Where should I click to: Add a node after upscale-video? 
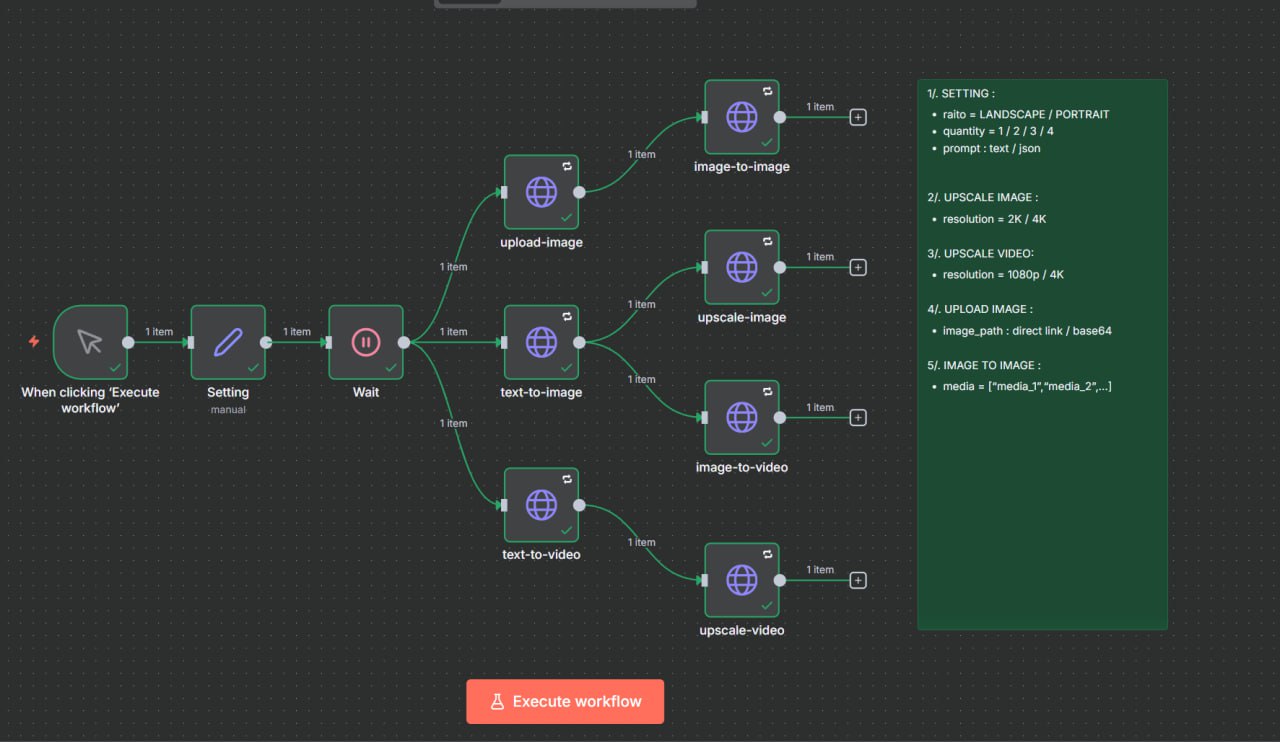[858, 580]
